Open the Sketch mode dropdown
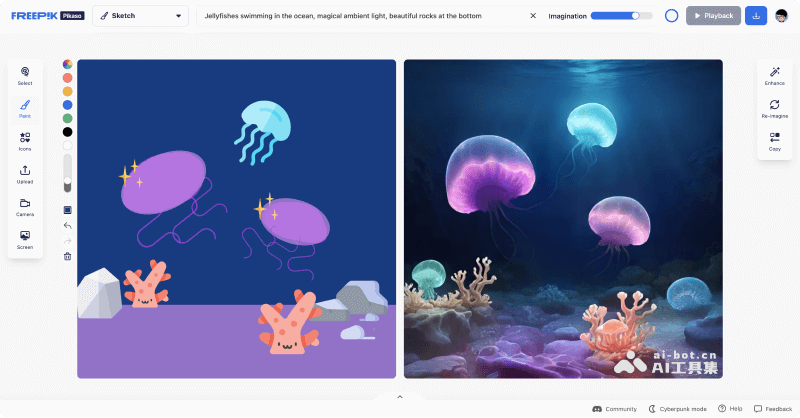800x418 pixels. (140, 16)
